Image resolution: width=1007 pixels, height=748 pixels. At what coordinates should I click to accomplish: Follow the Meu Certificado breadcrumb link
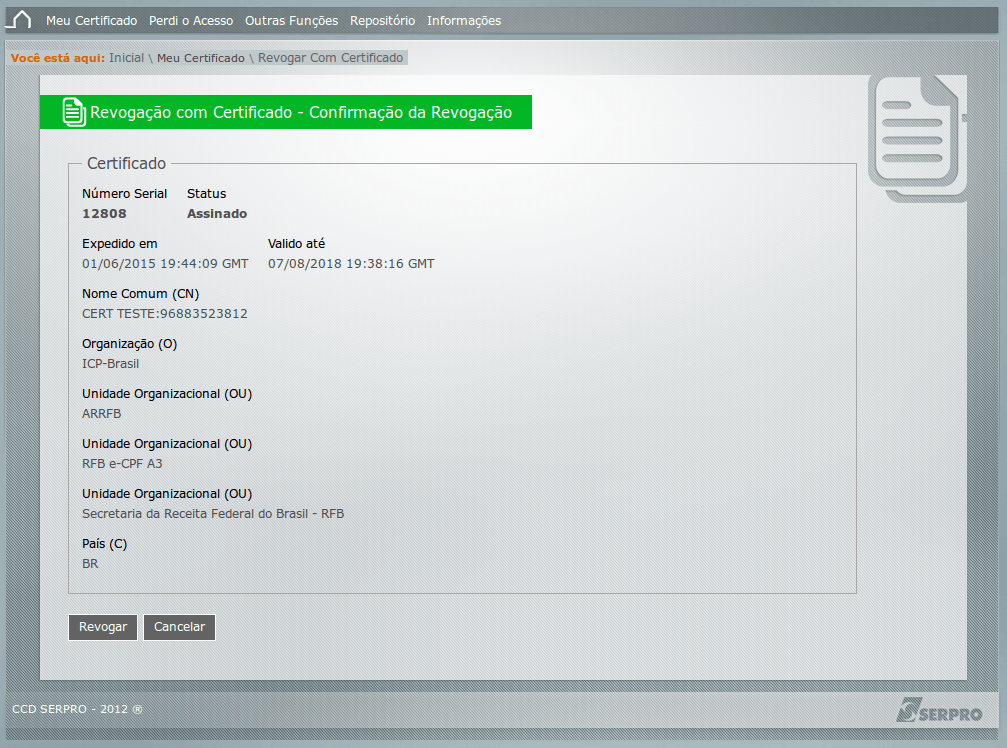[x=200, y=58]
